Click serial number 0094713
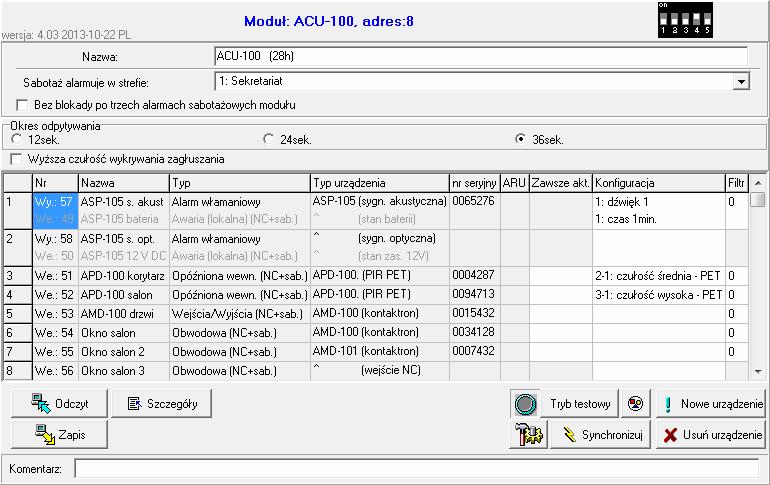Screen dimensions: 770x485 point(473,294)
